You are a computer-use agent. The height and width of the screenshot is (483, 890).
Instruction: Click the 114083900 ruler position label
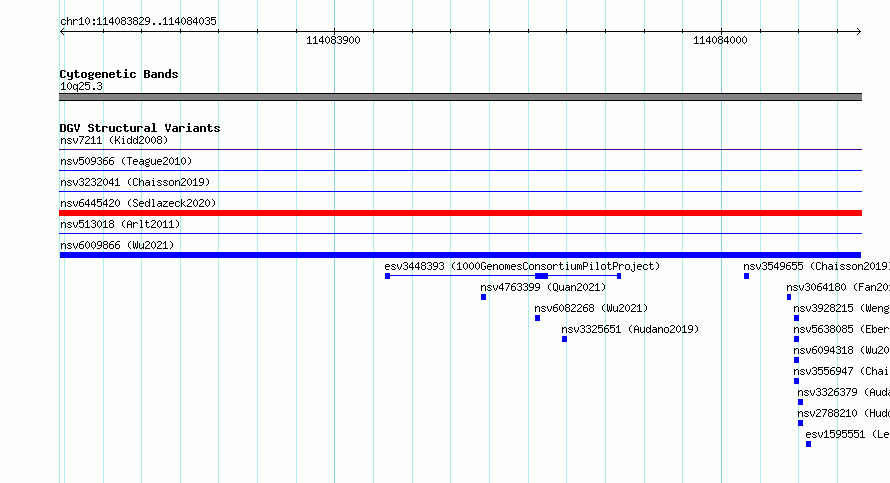pyautogui.click(x=333, y=40)
